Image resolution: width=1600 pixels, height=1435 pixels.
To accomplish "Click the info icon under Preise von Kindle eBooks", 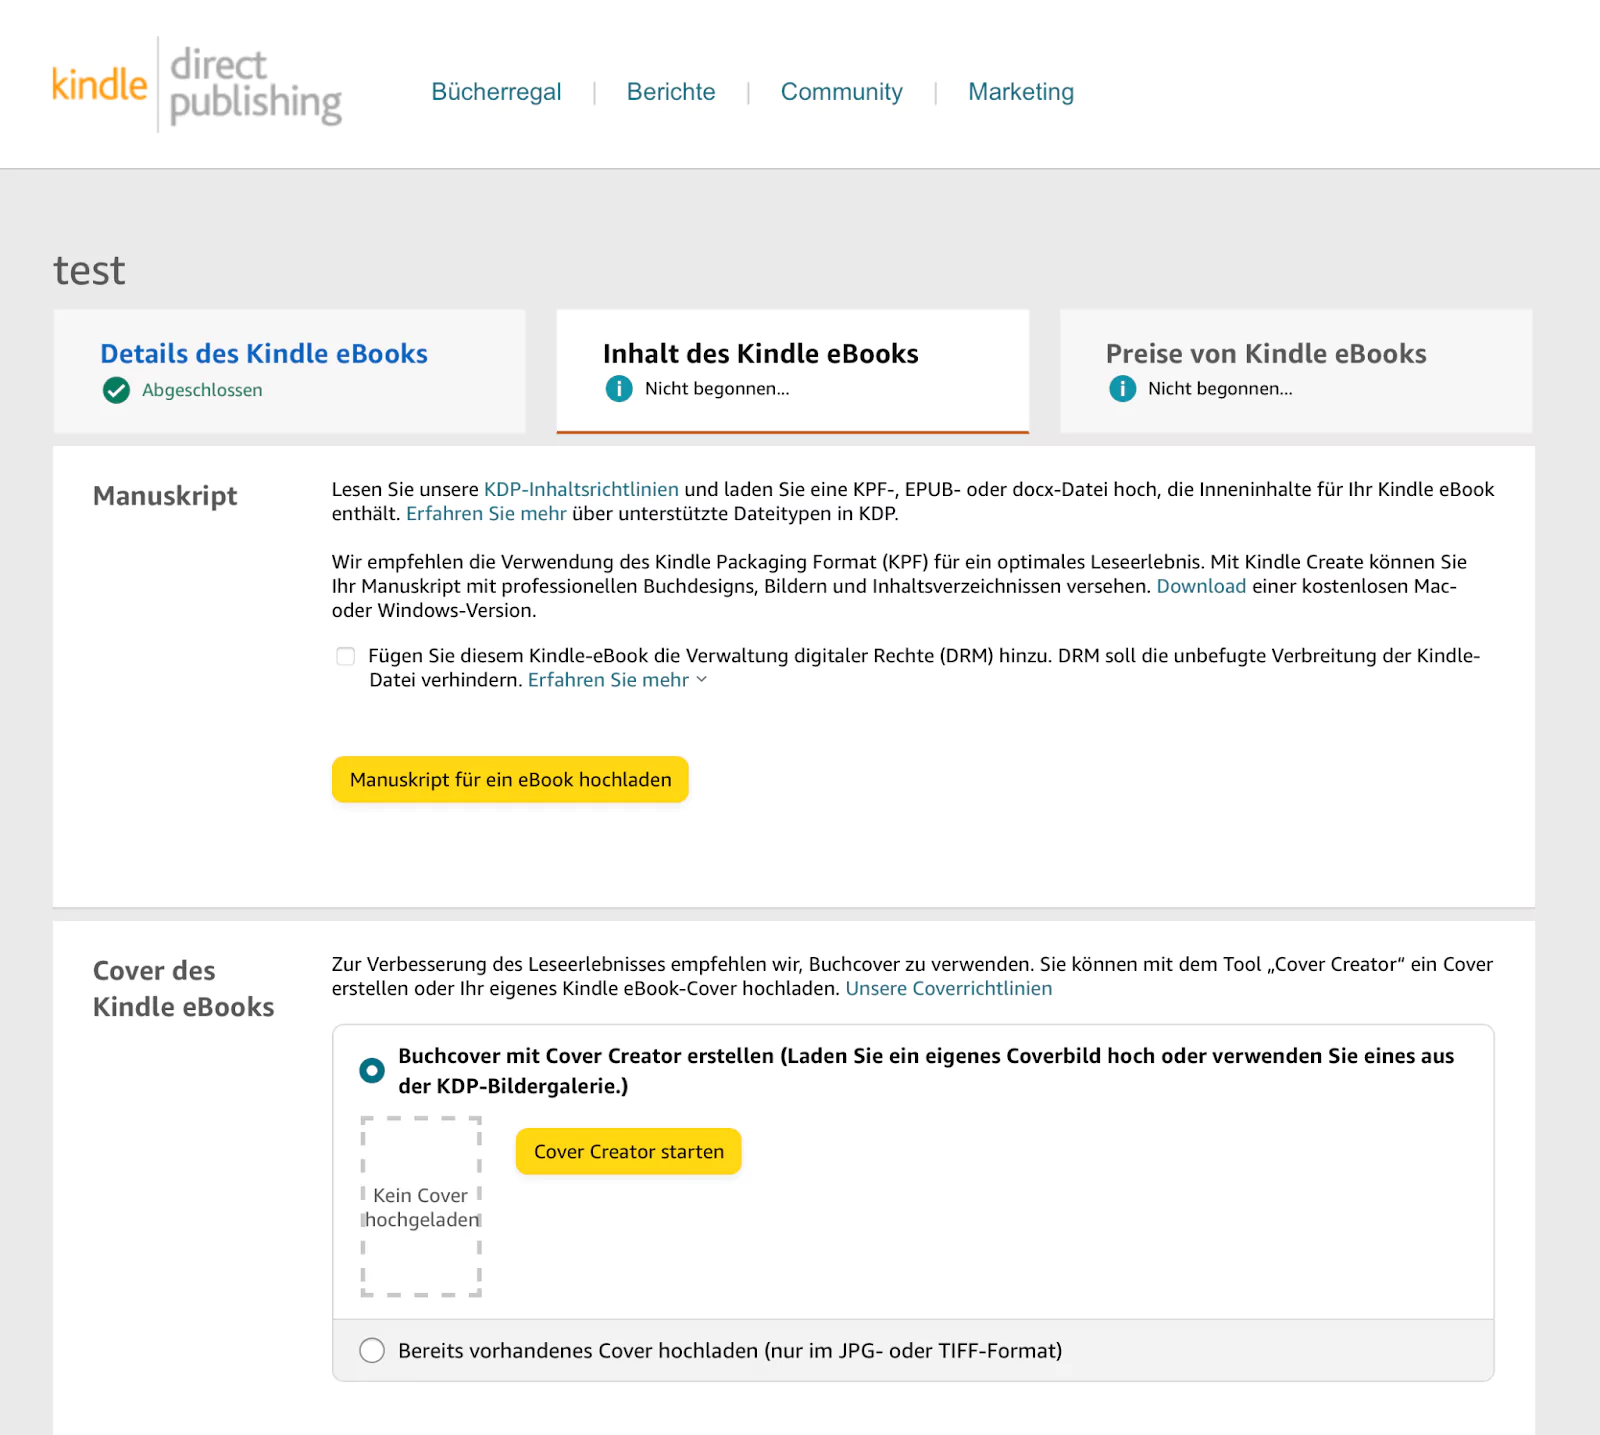I will (x=1122, y=389).
